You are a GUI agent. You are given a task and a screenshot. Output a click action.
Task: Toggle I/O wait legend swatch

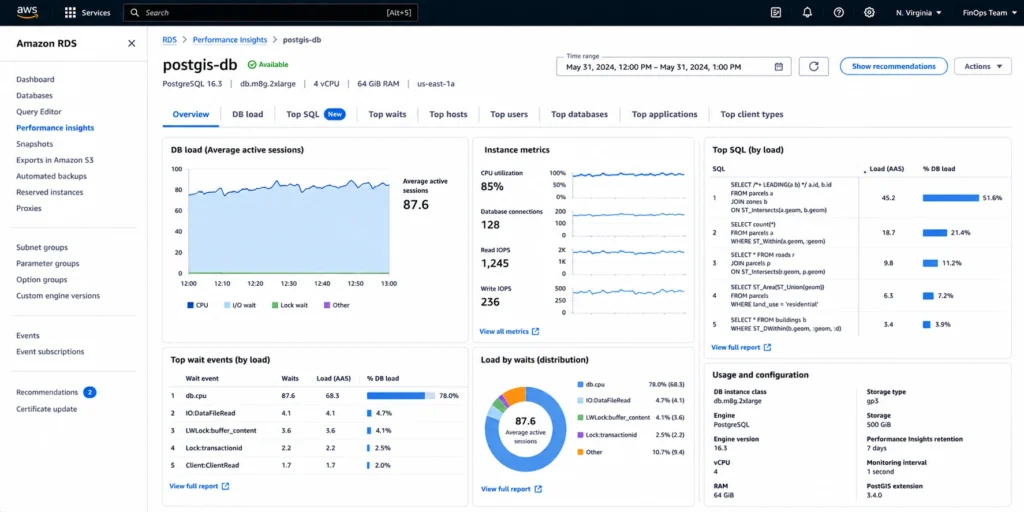click(x=227, y=305)
